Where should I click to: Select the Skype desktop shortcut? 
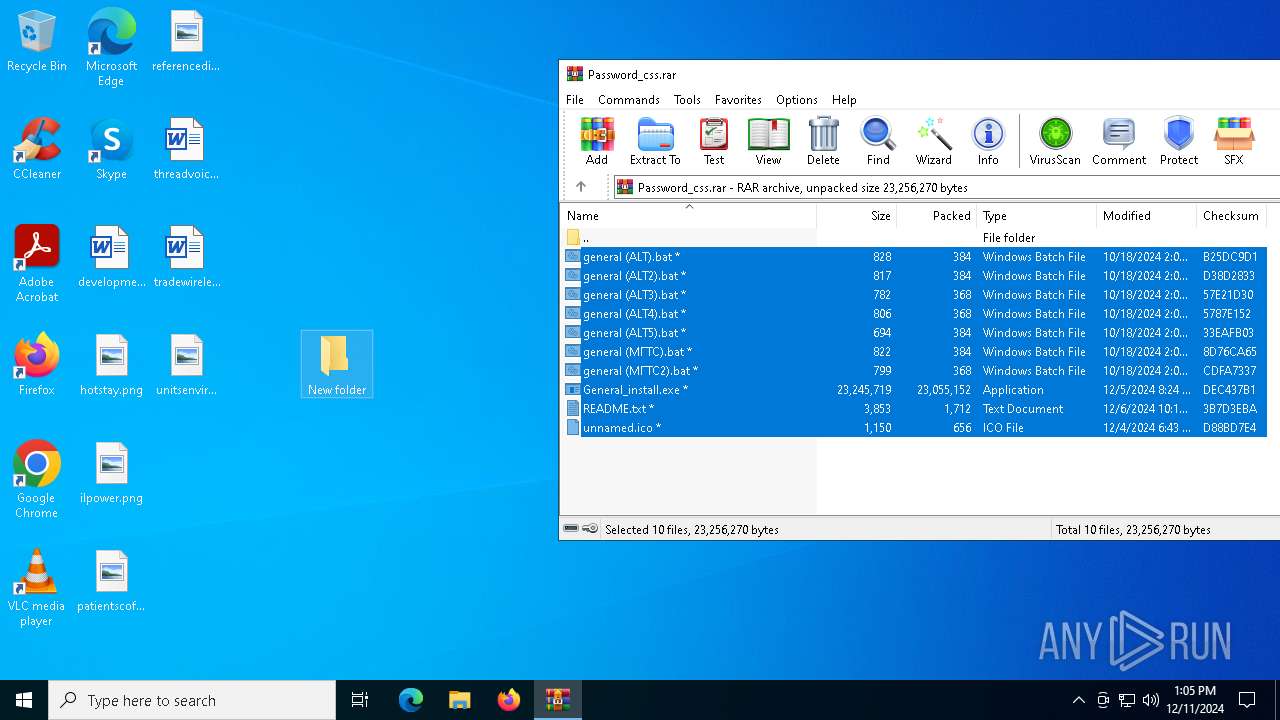[111, 149]
